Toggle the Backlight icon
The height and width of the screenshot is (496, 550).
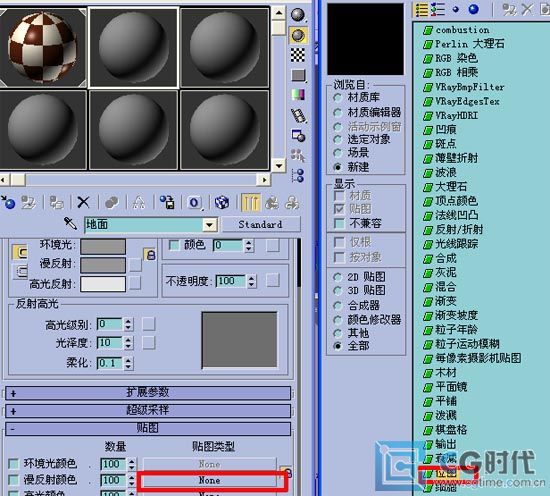298,35
